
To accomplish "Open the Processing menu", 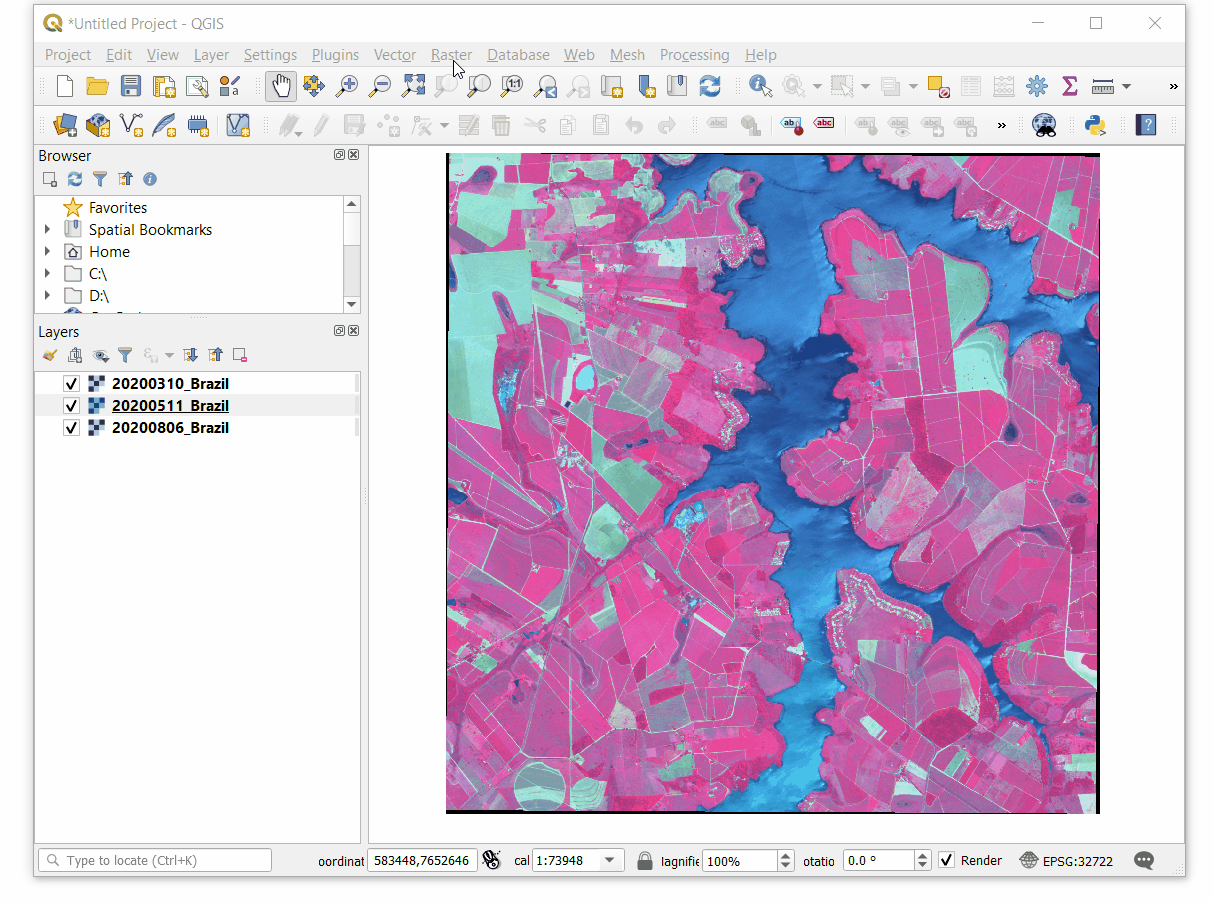I will 694,55.
